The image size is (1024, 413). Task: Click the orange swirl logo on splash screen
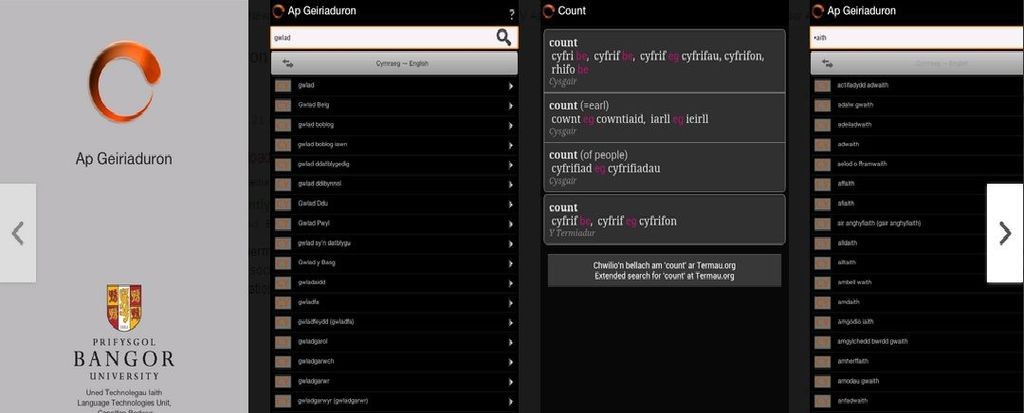124,82
